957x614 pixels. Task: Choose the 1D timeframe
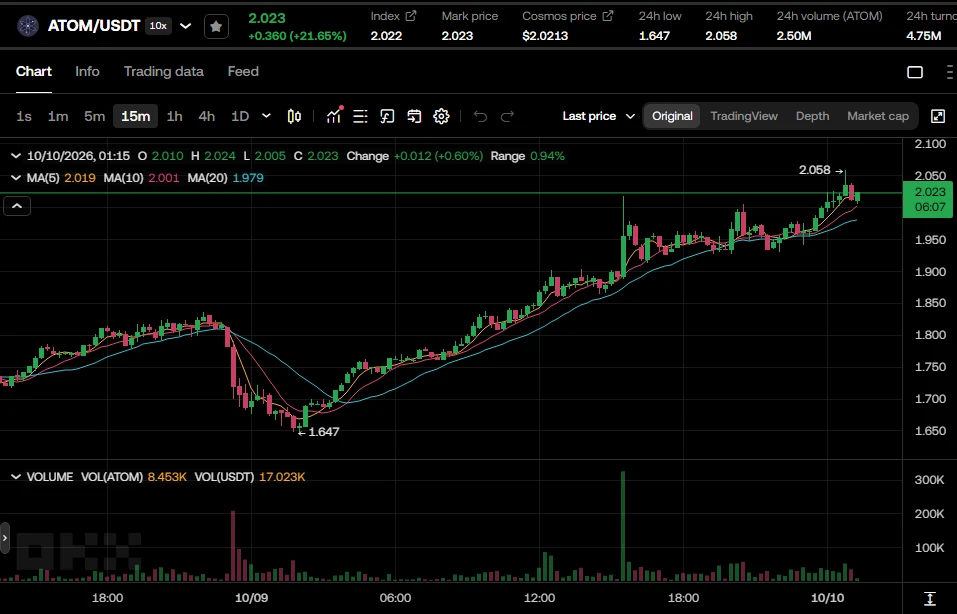coord(240,116)
